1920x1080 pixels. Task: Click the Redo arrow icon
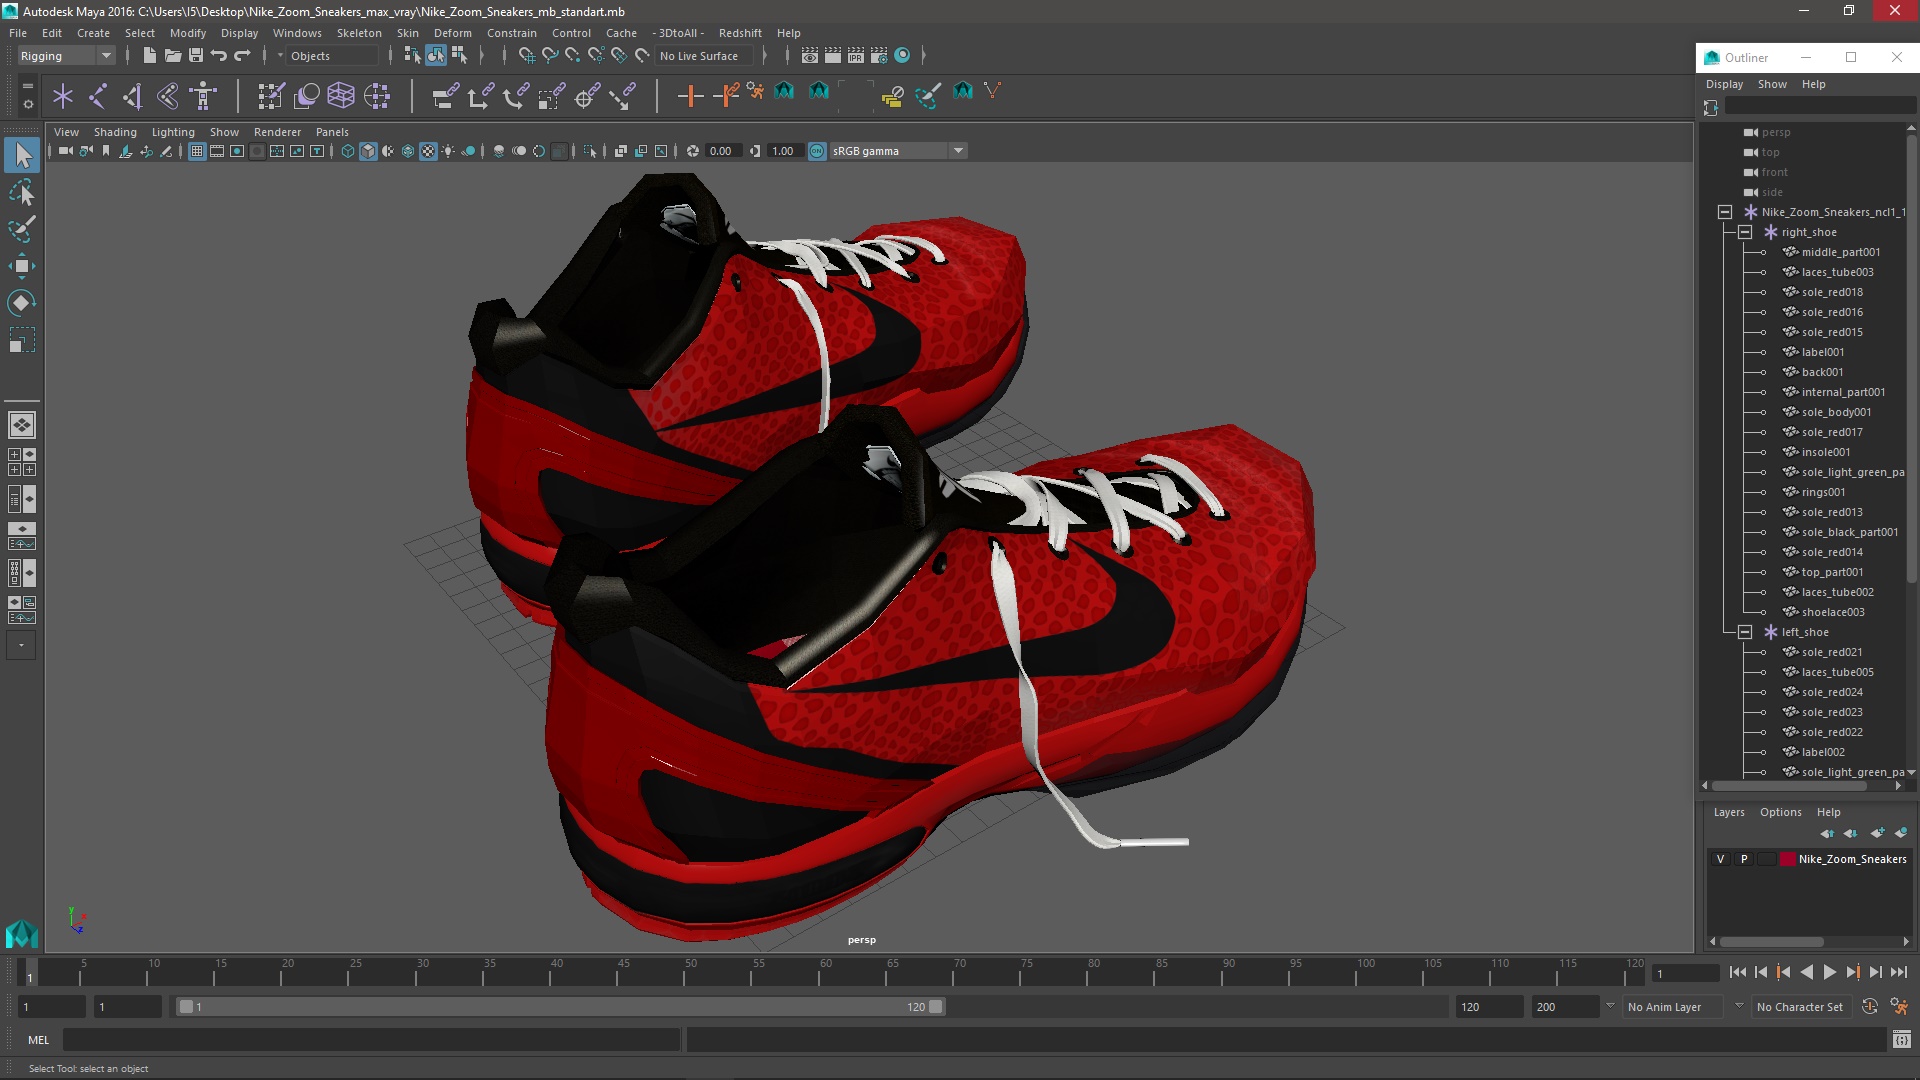pyautogui.click(x=242, y=56)
